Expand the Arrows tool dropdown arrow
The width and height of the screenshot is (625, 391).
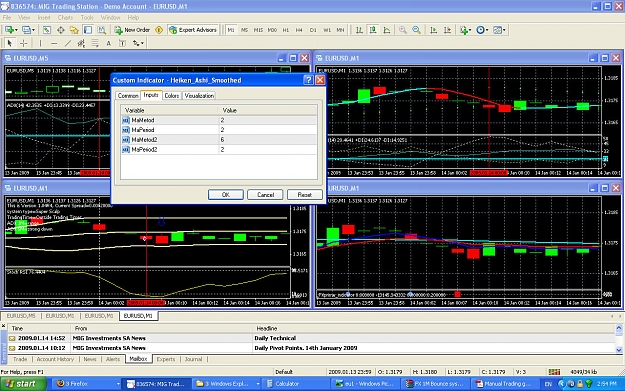pyautogui.click(x=142, y=43)
